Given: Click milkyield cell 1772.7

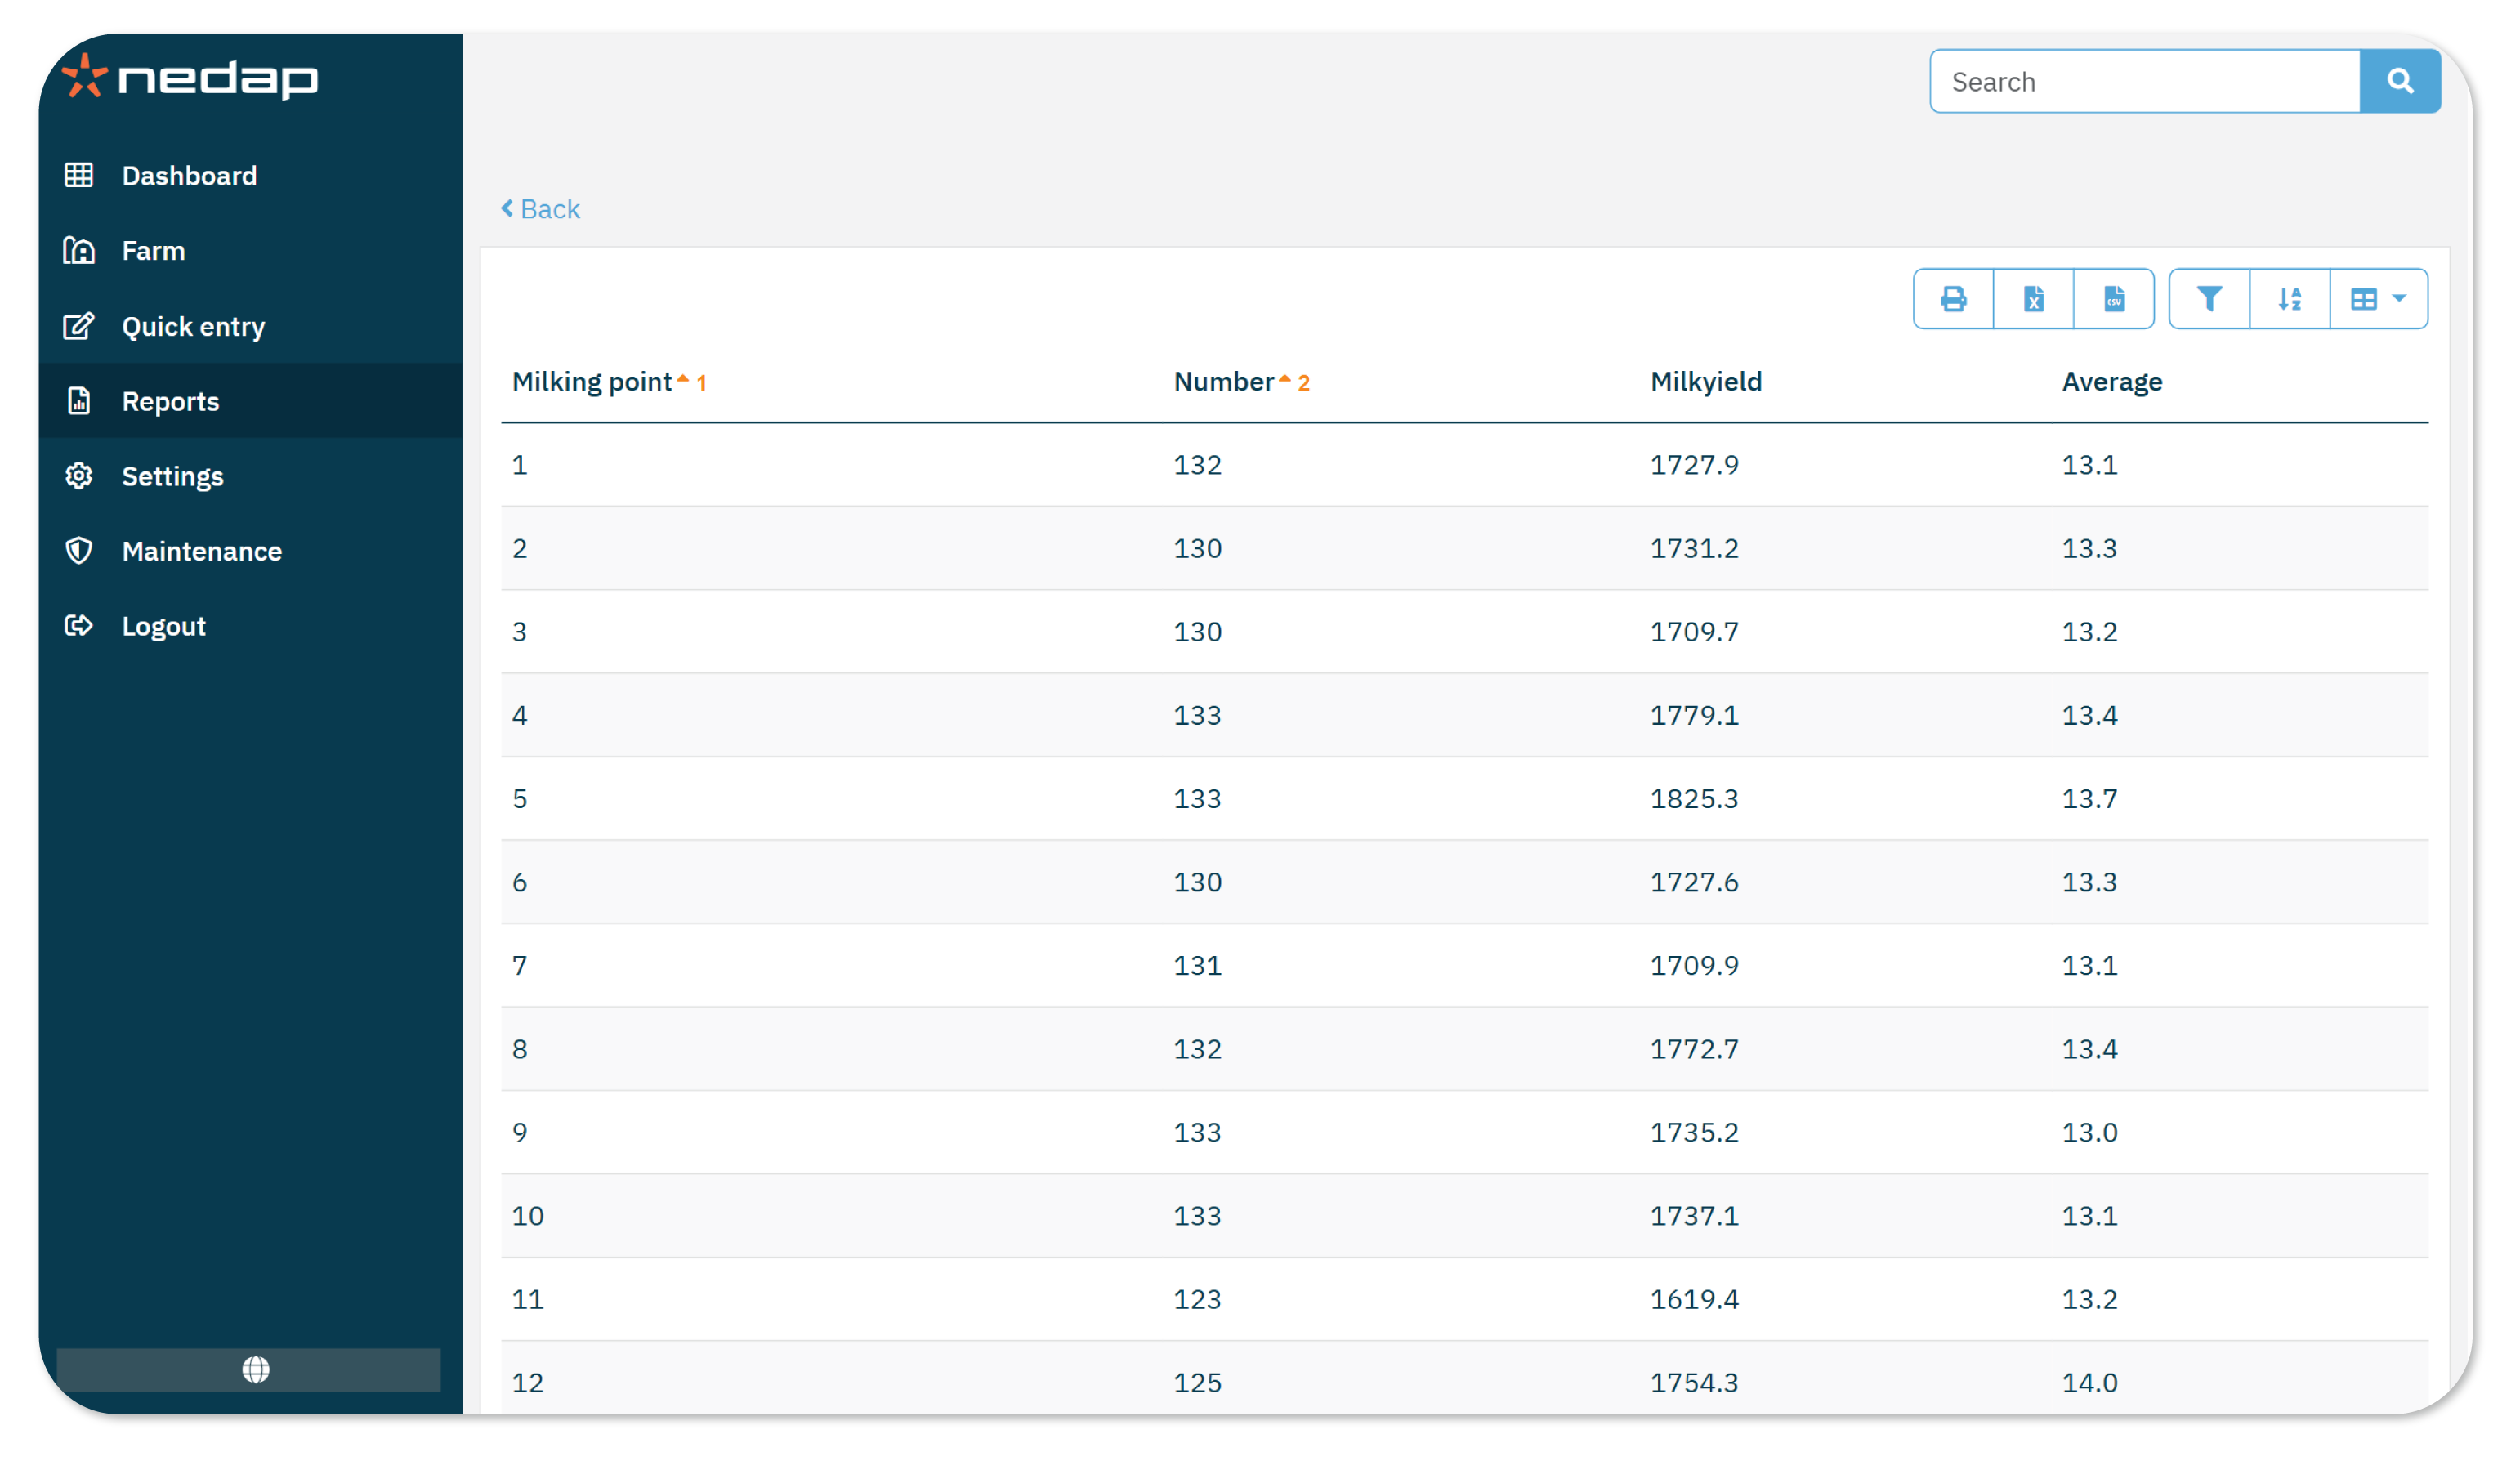Looking at the screenshot, I should click(1694, 1050).
